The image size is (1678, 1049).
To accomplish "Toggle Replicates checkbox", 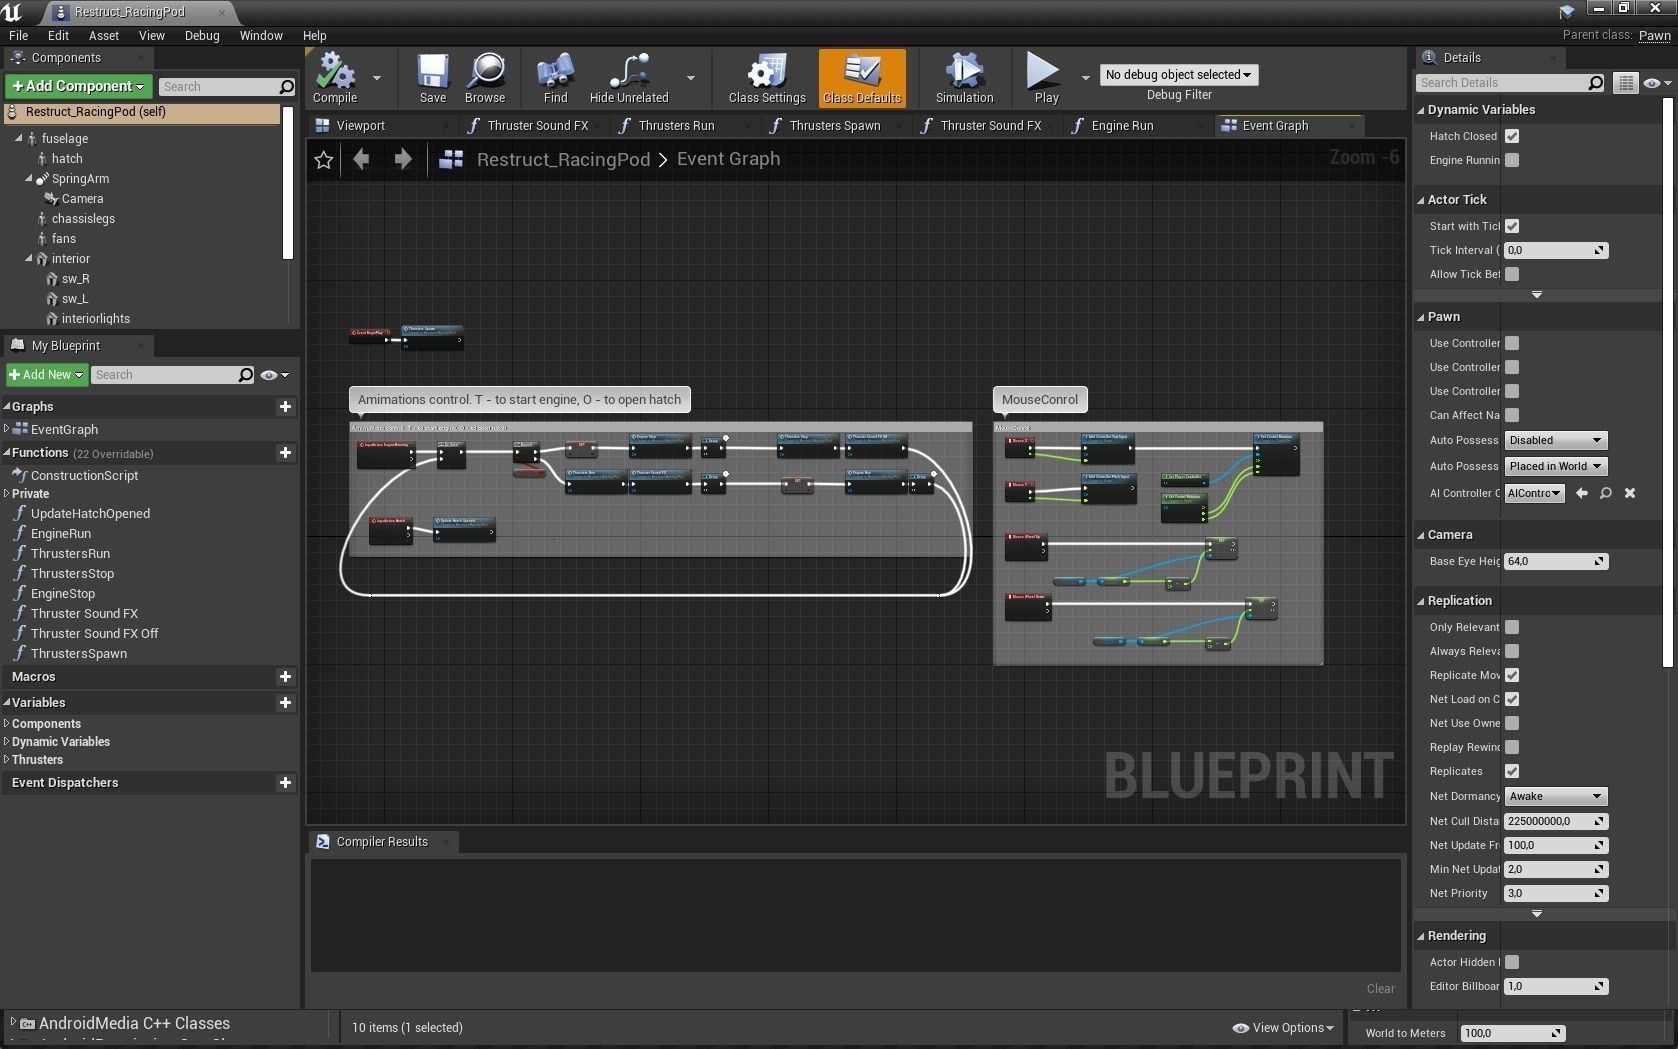I will click(1512, 771).
